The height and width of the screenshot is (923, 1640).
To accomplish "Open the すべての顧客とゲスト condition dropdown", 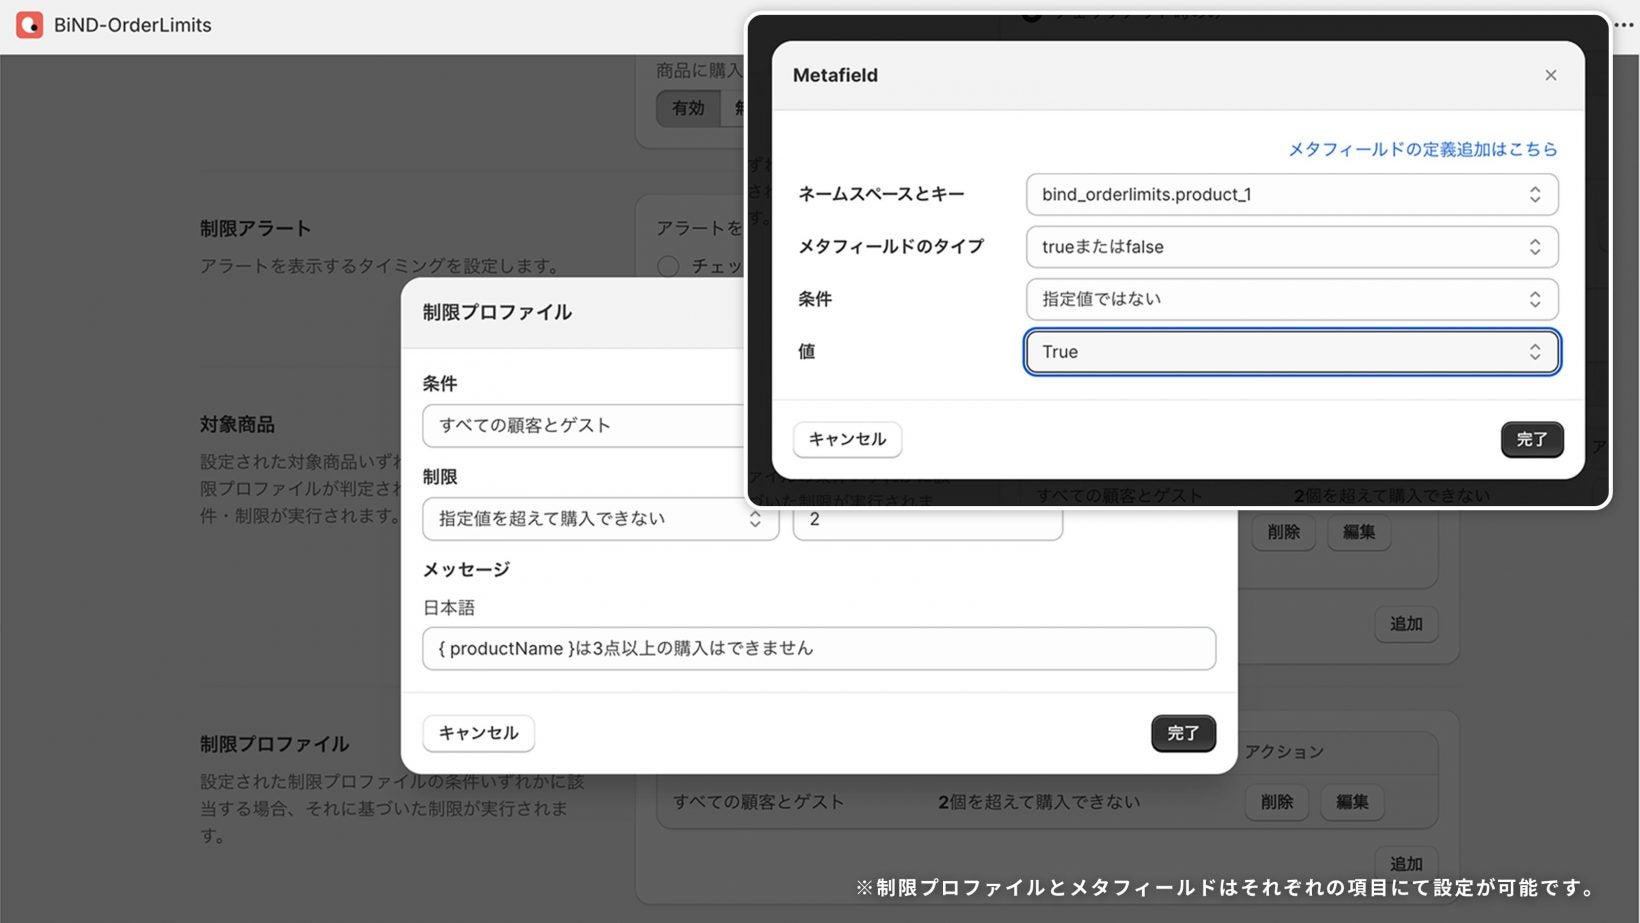I will [584, 425].
